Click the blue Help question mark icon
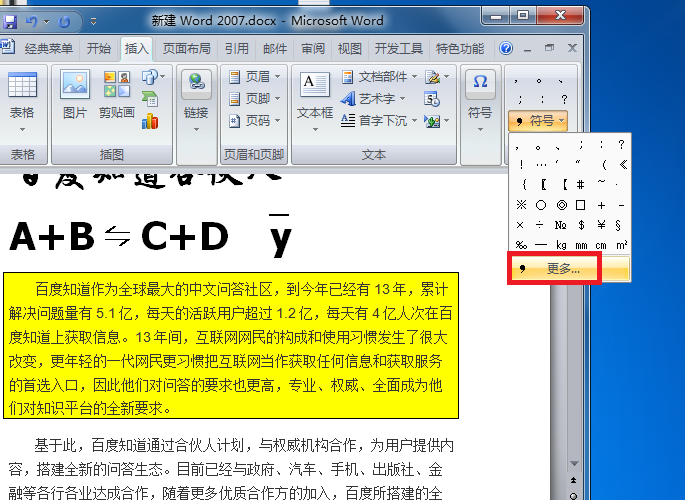Image resolution: width=685 pixels, height=500 pixels. pyautogui.click(x=506, y=48)
